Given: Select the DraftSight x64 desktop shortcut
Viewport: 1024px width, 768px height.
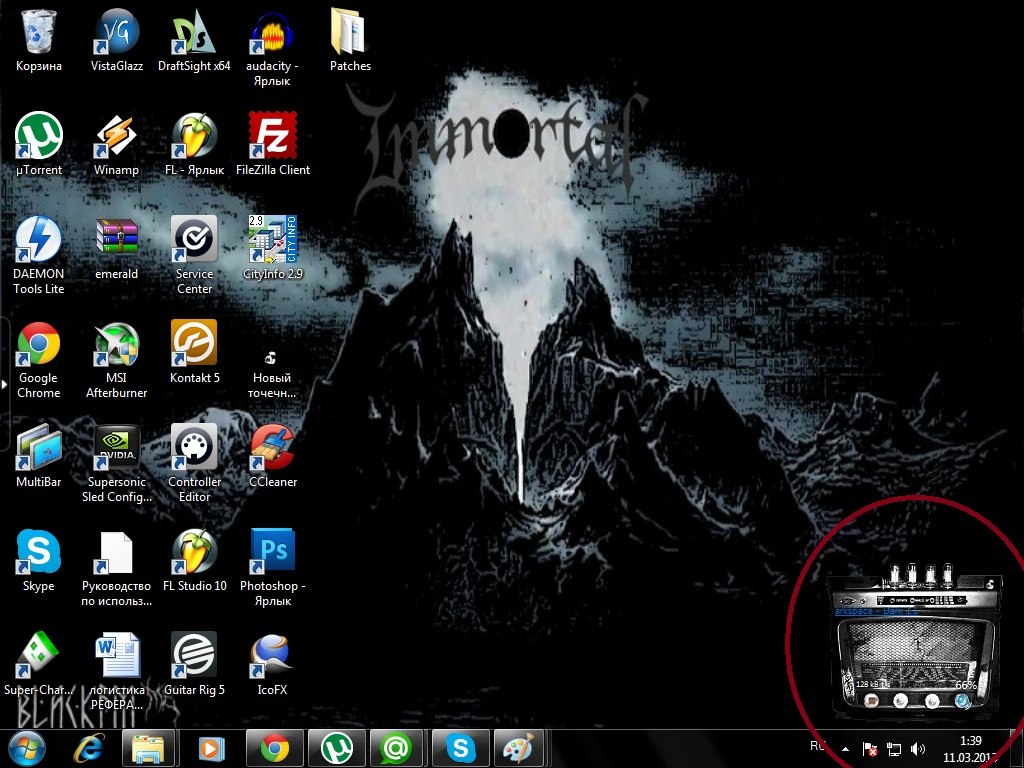Looking at the screenshot, I should click(x=194, y=40).
